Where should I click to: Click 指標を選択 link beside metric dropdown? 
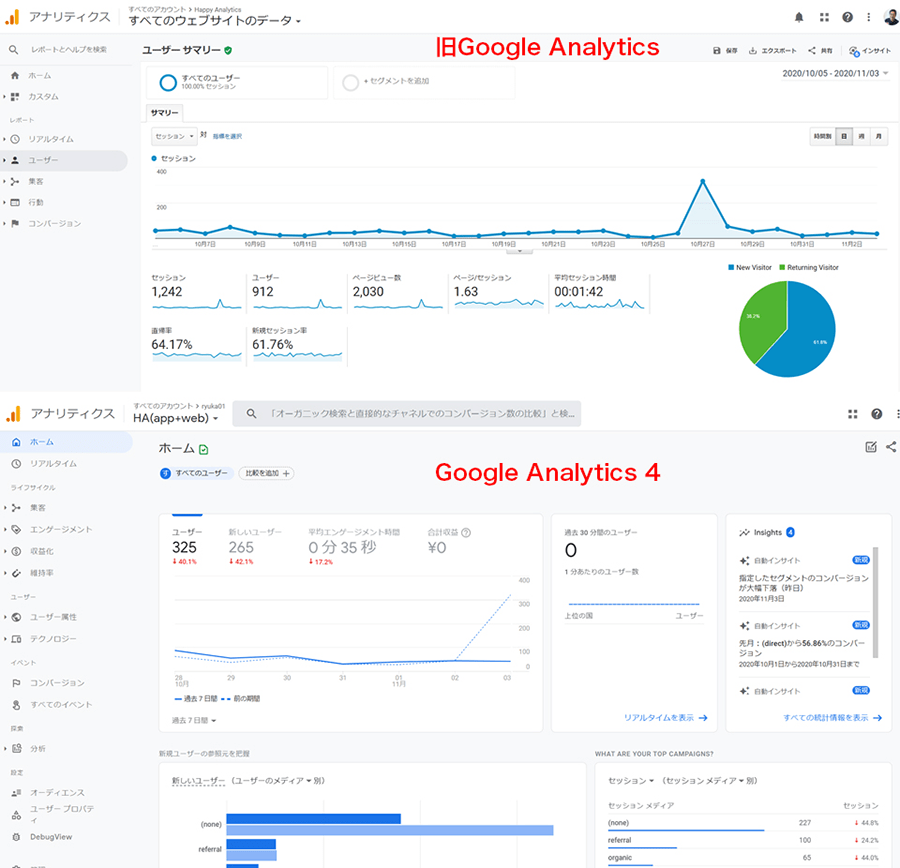point(227,137)
